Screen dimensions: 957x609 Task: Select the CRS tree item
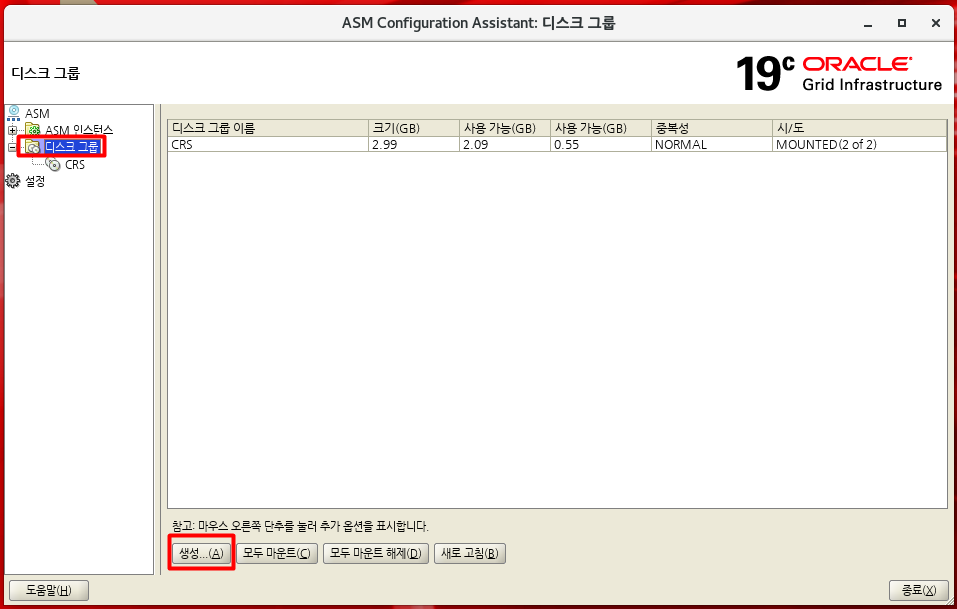75,165
